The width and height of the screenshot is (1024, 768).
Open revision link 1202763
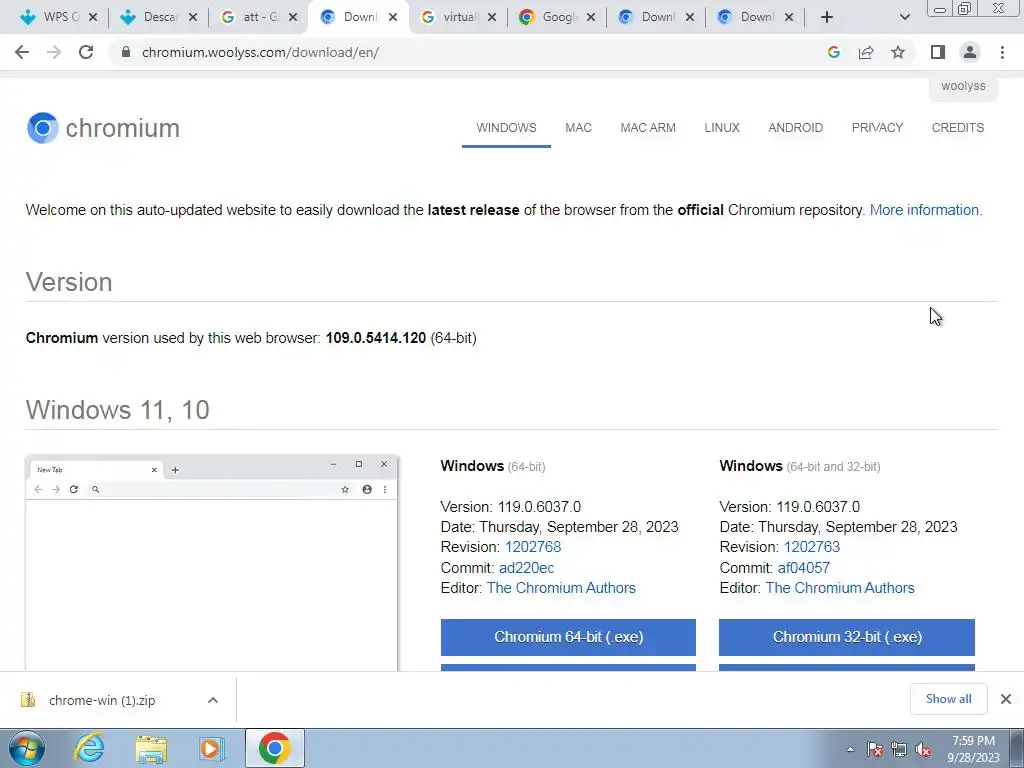point(812,547)
